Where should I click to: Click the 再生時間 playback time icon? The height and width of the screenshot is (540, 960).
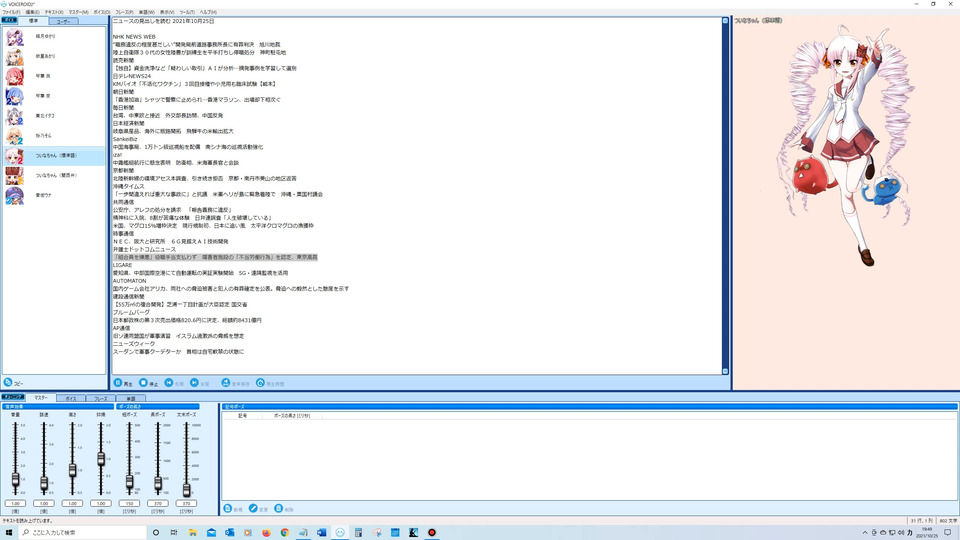pos(260,383)
